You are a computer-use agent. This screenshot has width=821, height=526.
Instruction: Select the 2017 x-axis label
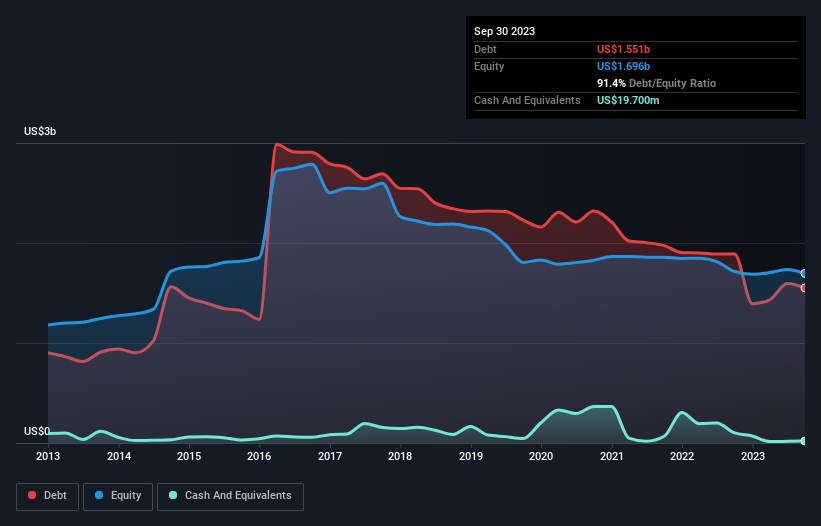[330, 456]
